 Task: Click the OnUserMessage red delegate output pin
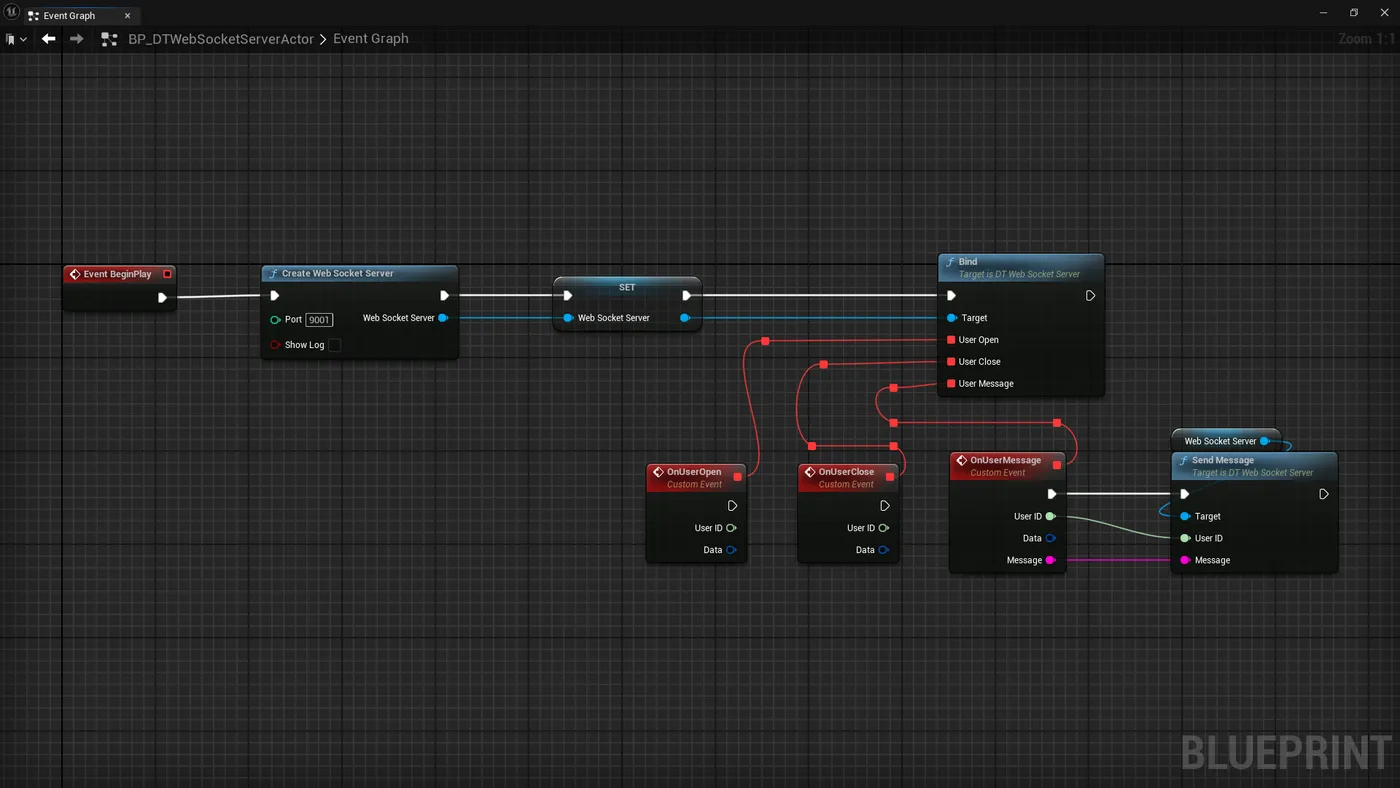click(1057, 465)
